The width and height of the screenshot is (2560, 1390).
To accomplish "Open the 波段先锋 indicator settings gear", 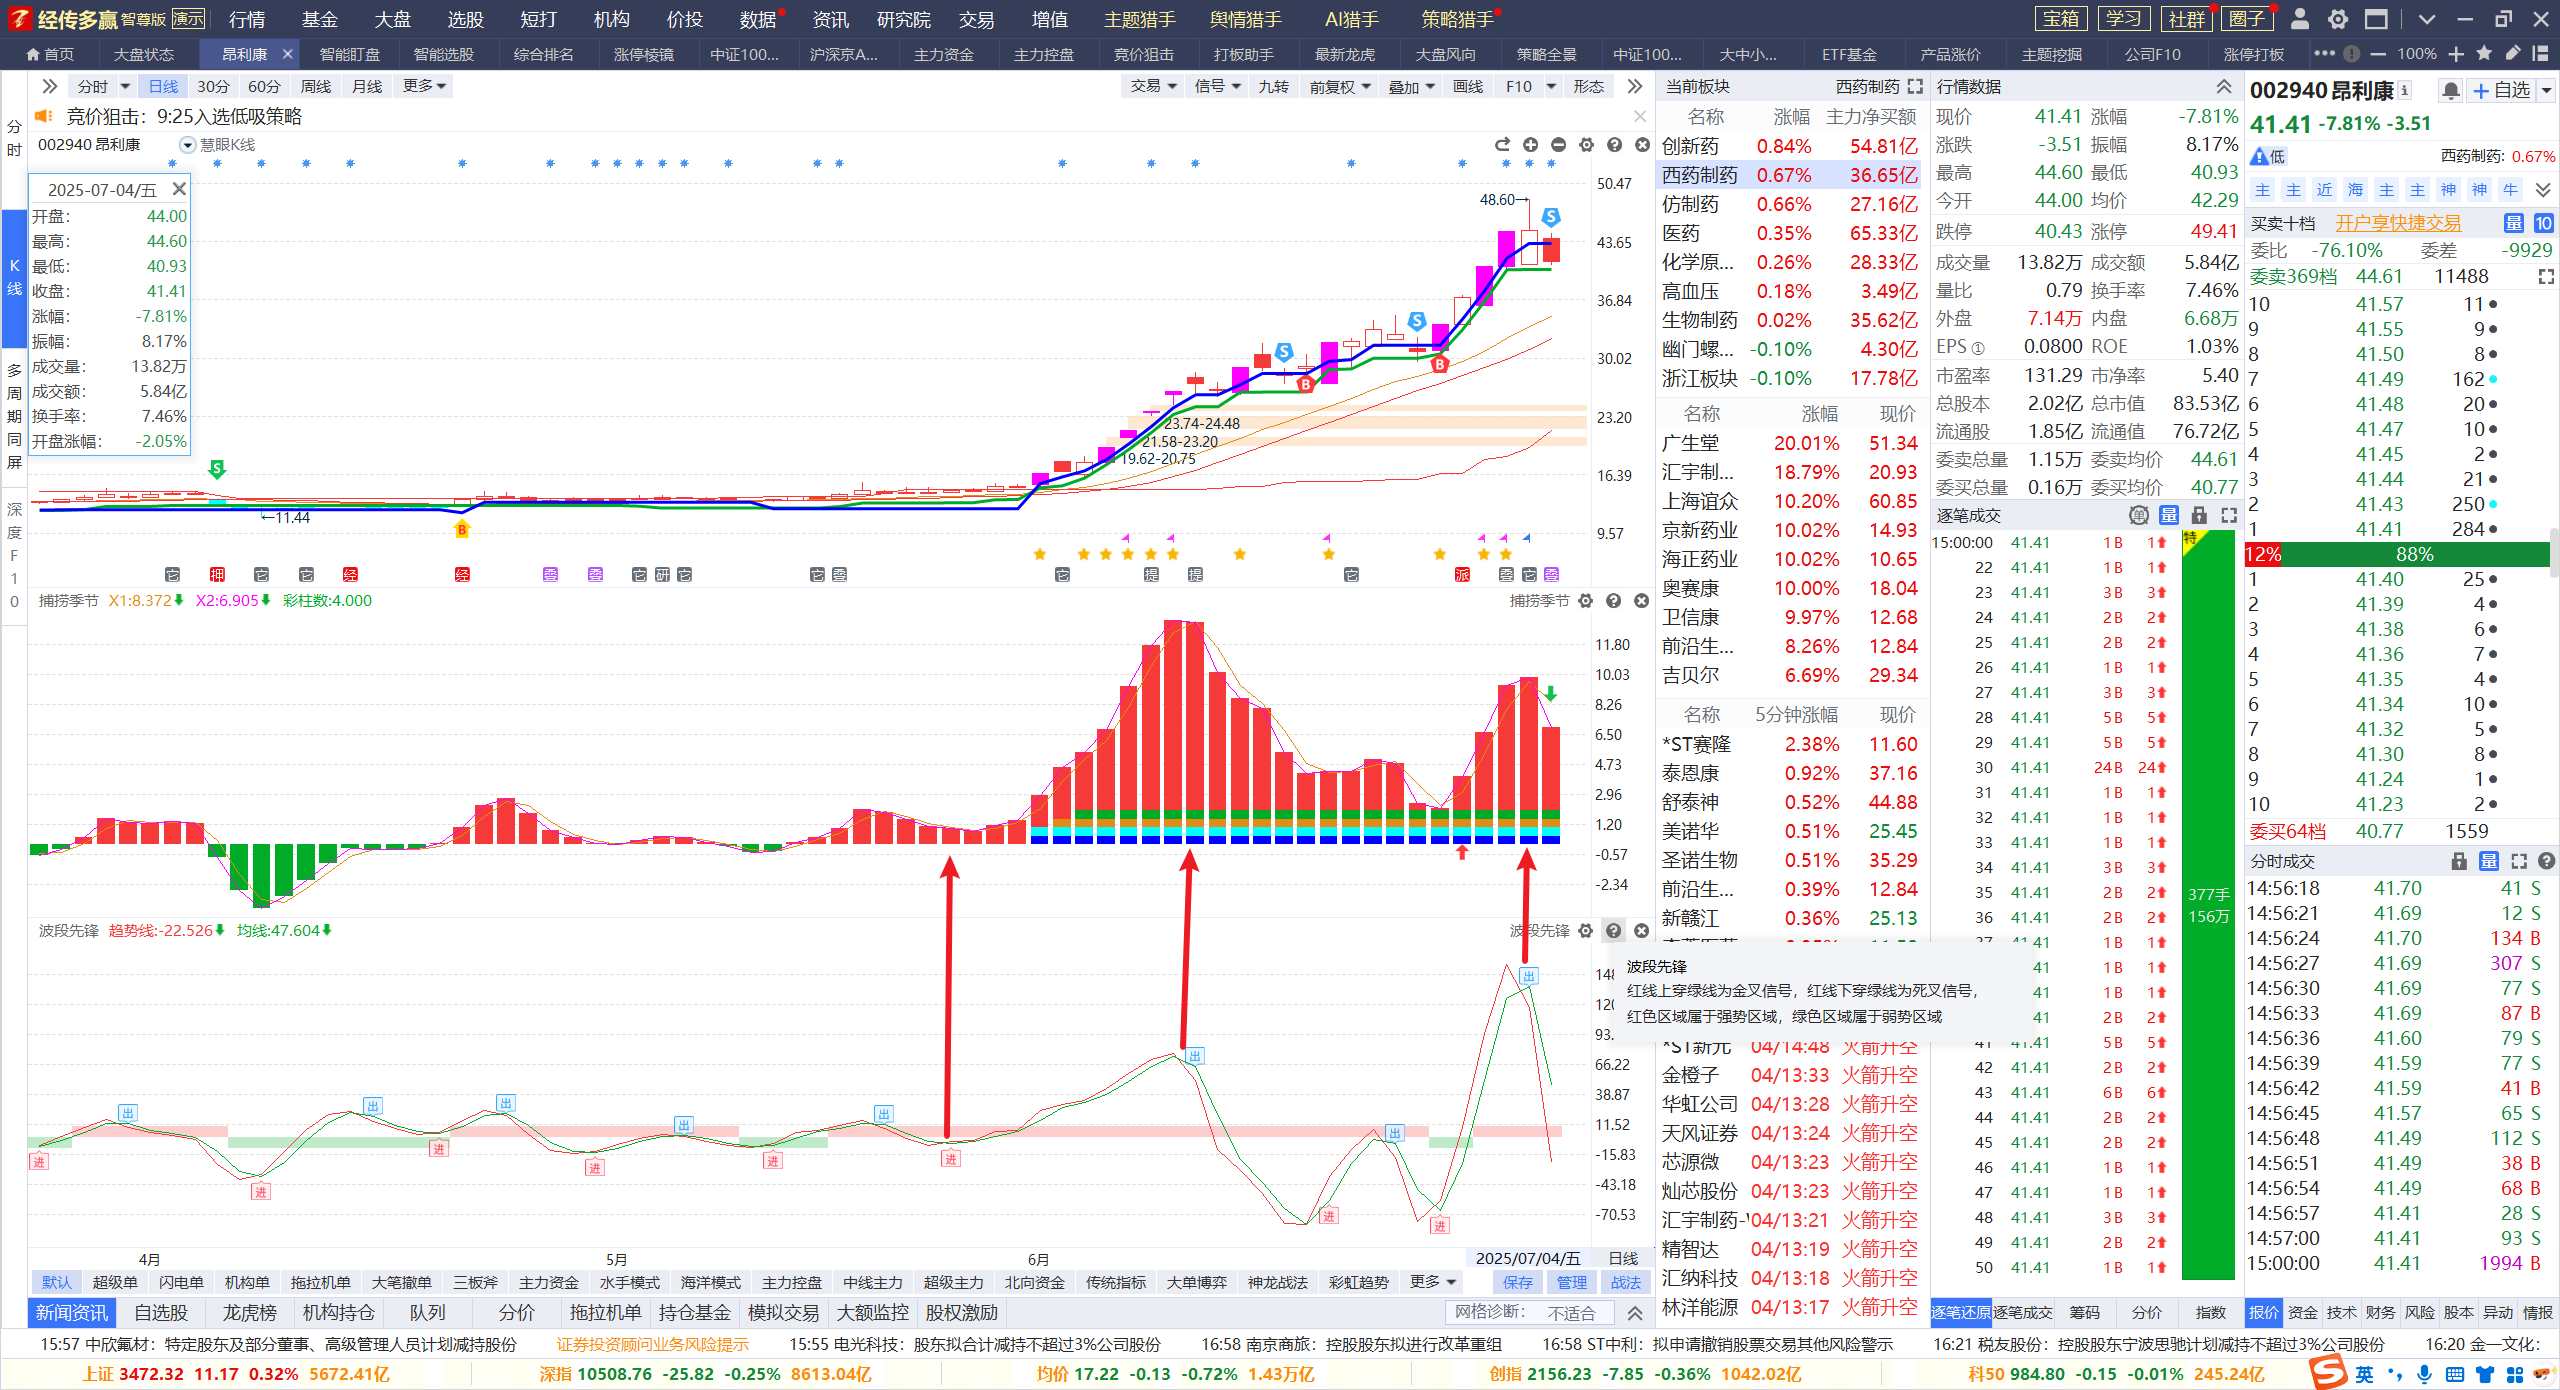I will [1585, 931].
